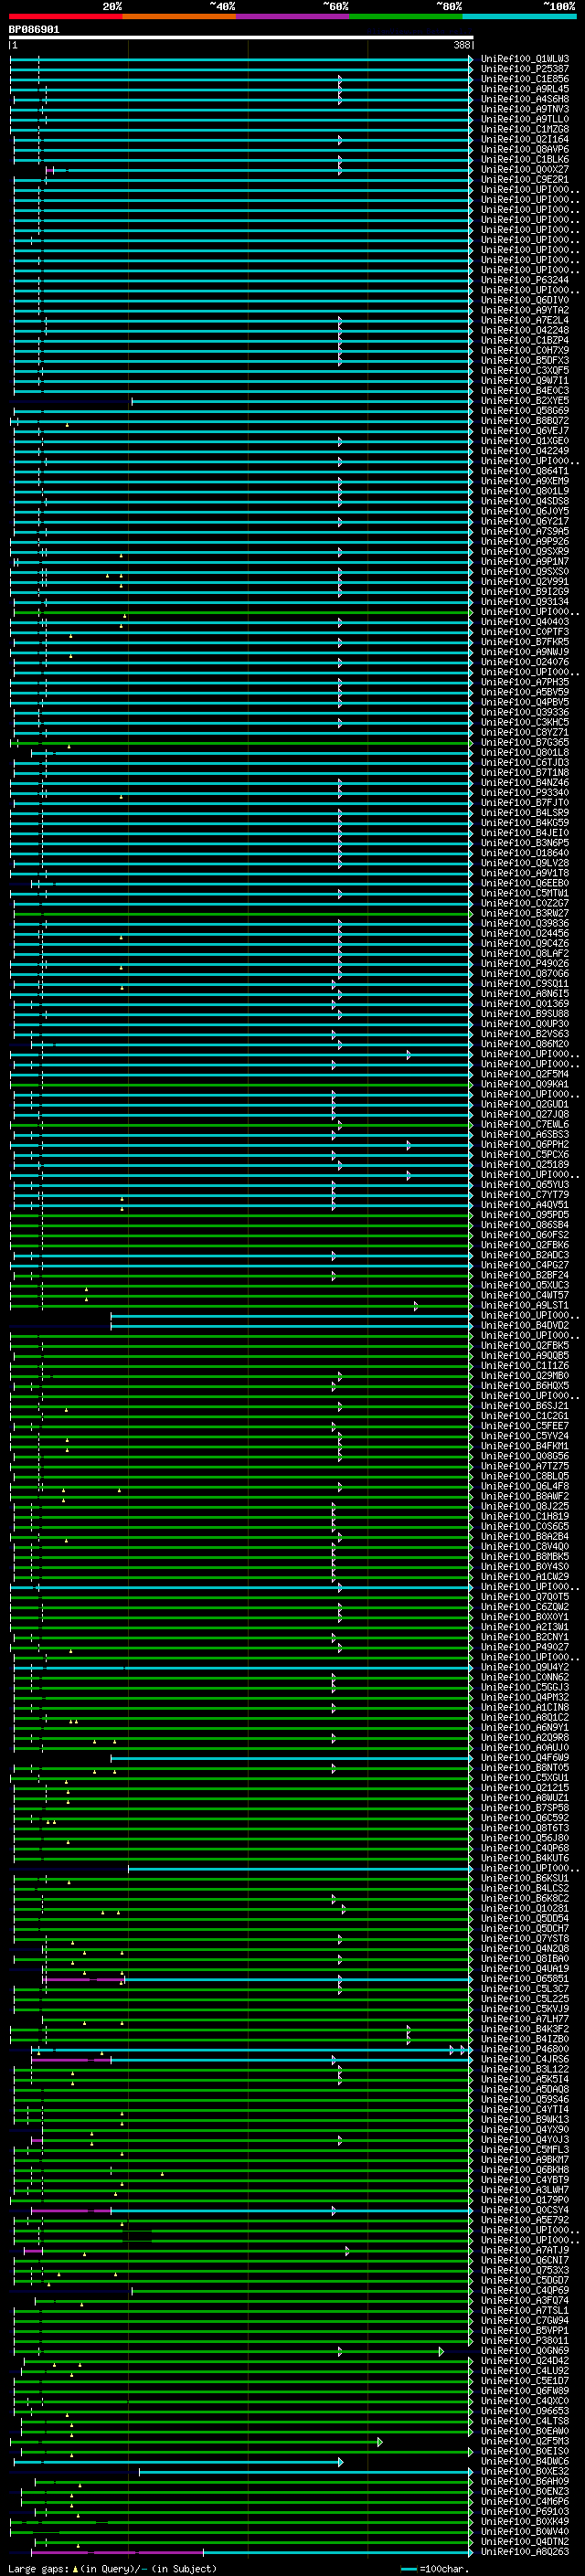Click the label UniRef100_A9YTA2
Screen dimensions: 585x2576
click(525, 310)
